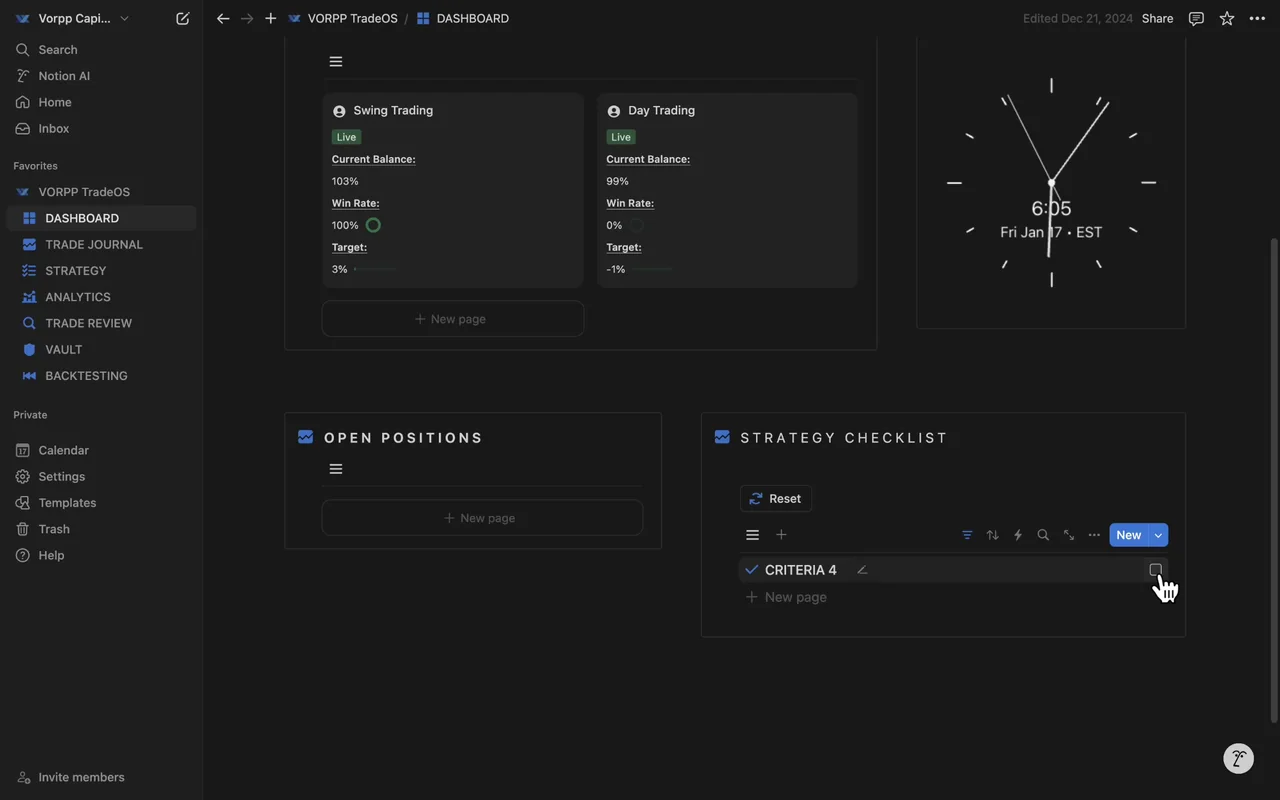Add New page under accounts gallery

tap(453, 319)
